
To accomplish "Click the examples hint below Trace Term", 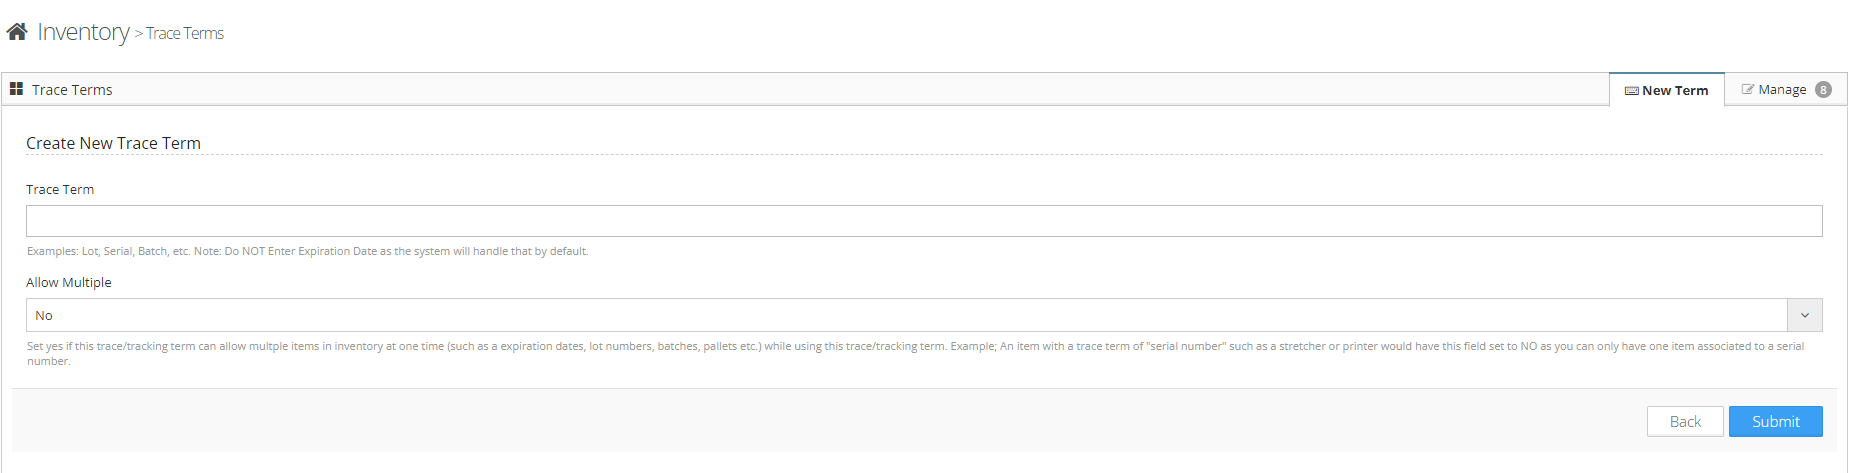I will (307, 251).
